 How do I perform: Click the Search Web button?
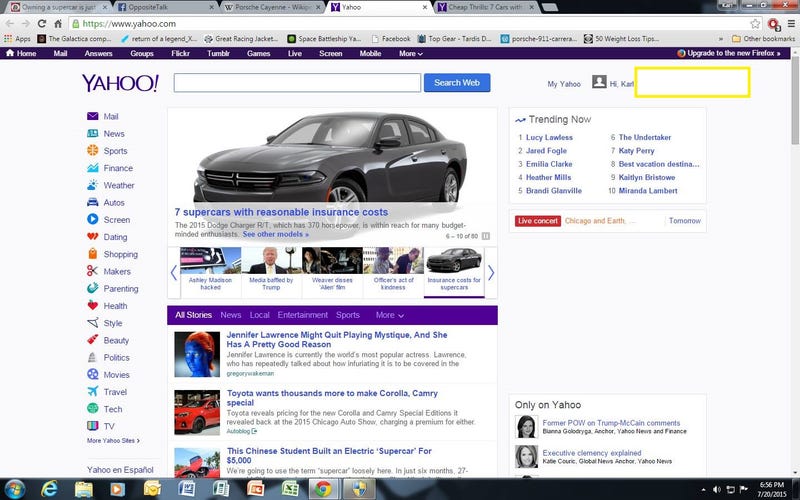click(x=457, y=83)
